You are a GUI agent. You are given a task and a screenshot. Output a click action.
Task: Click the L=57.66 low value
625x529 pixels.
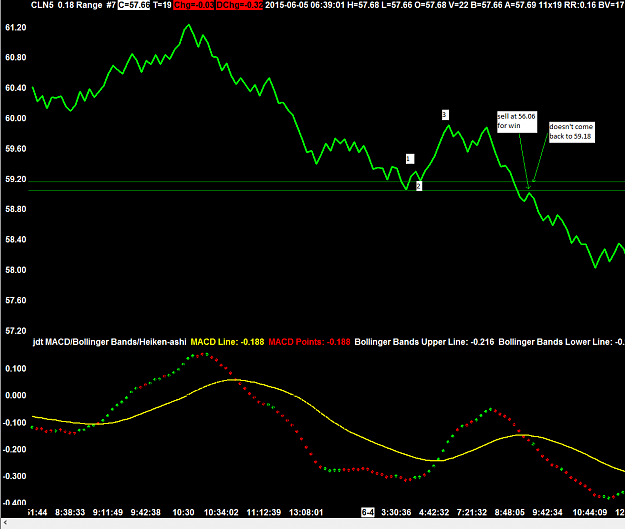click(397, 5)
